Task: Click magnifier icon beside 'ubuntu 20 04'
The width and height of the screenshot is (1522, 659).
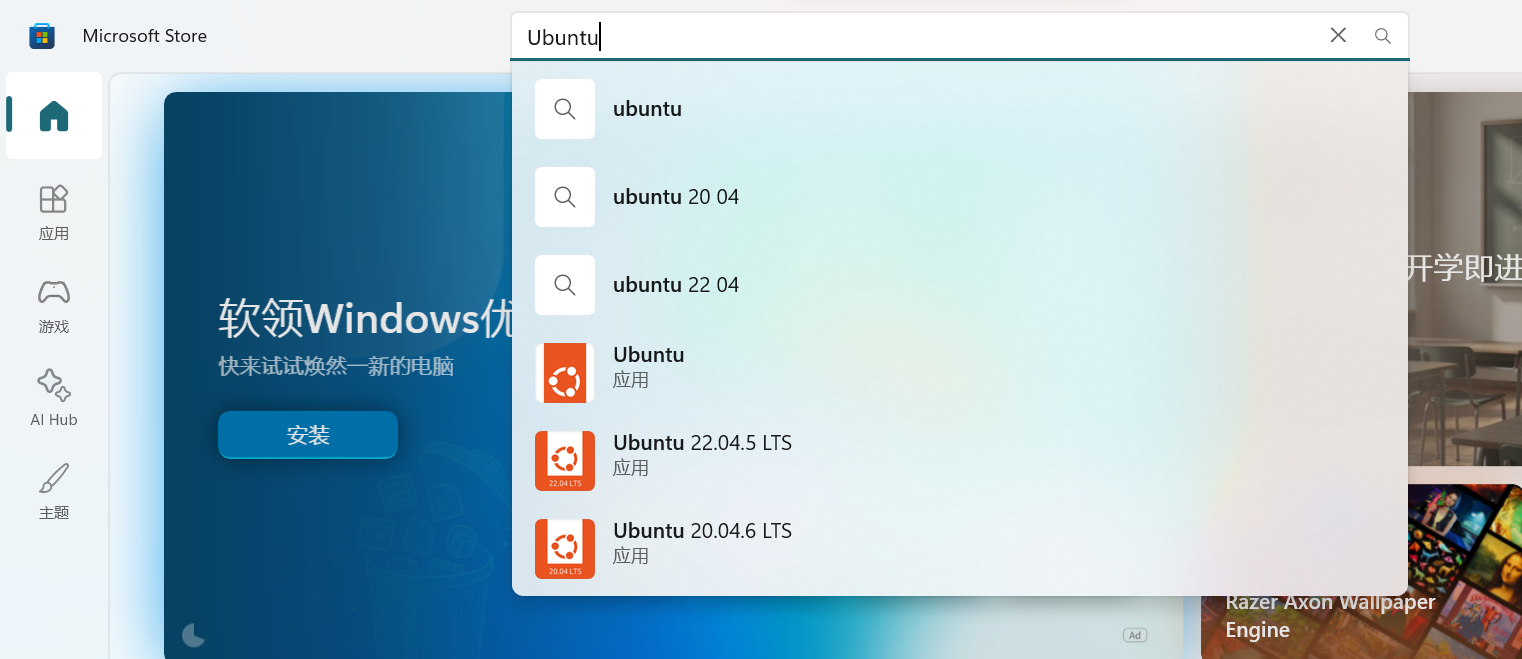Action: point(565,197)
